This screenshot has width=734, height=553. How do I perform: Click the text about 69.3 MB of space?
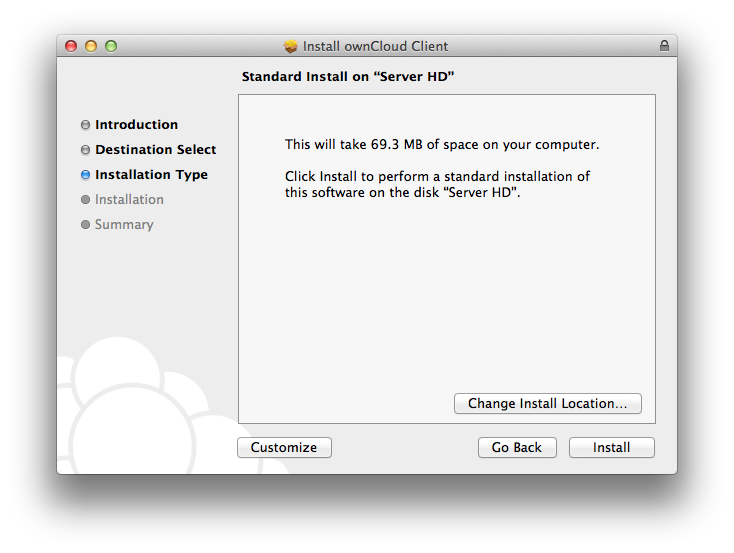442,144
